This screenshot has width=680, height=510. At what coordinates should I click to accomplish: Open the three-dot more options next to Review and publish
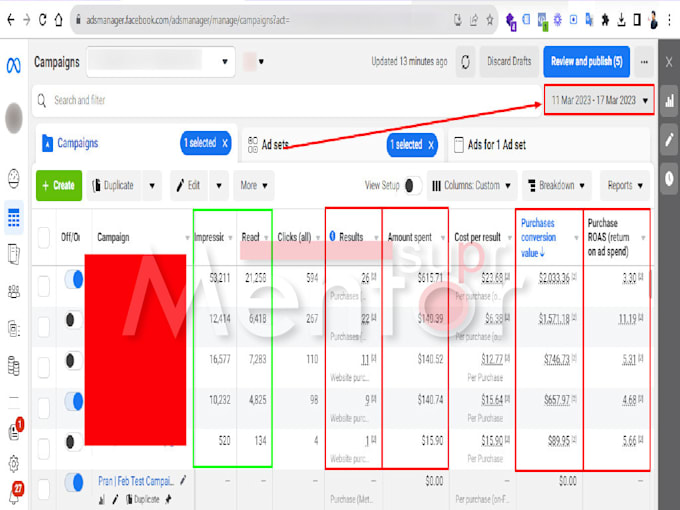644,62
